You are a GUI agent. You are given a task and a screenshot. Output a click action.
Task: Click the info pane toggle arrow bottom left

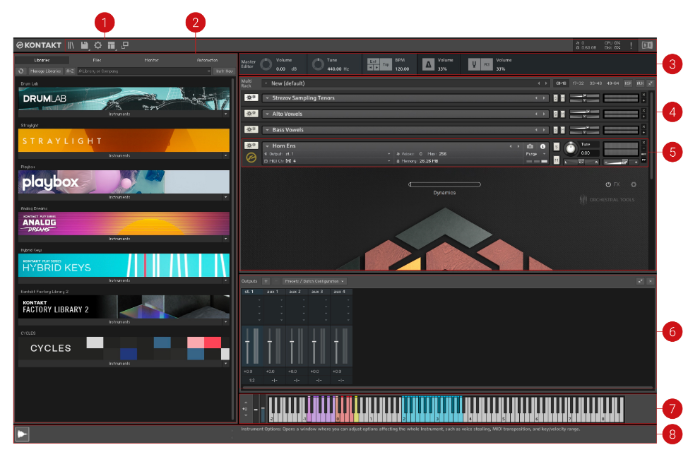click(22, 434)
